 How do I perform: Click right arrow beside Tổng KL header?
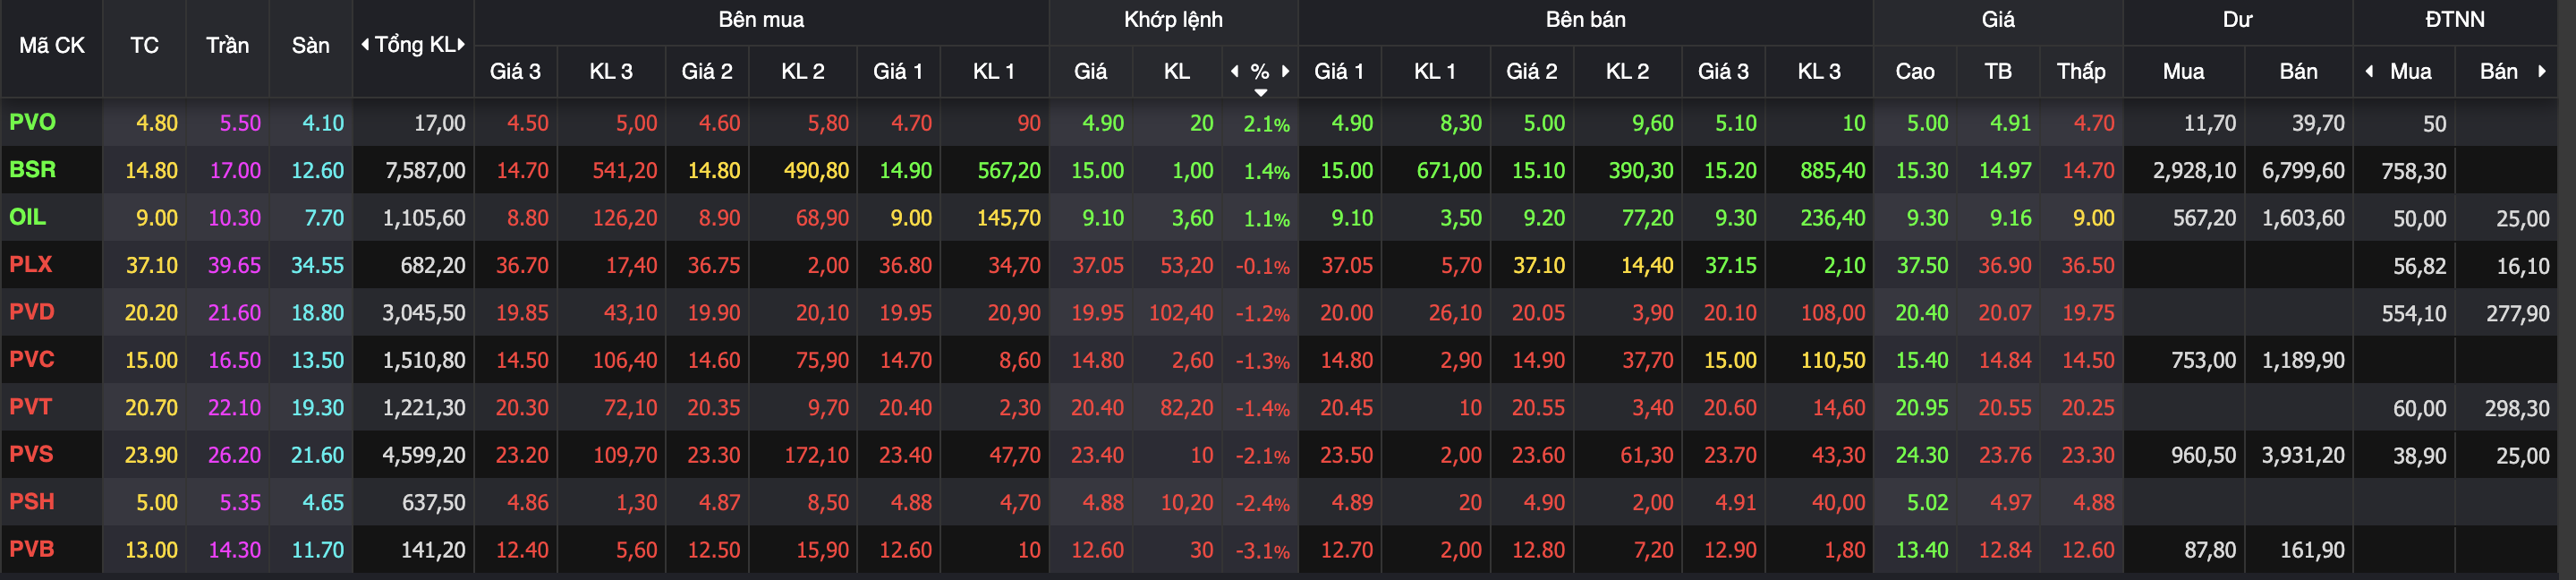461,45
